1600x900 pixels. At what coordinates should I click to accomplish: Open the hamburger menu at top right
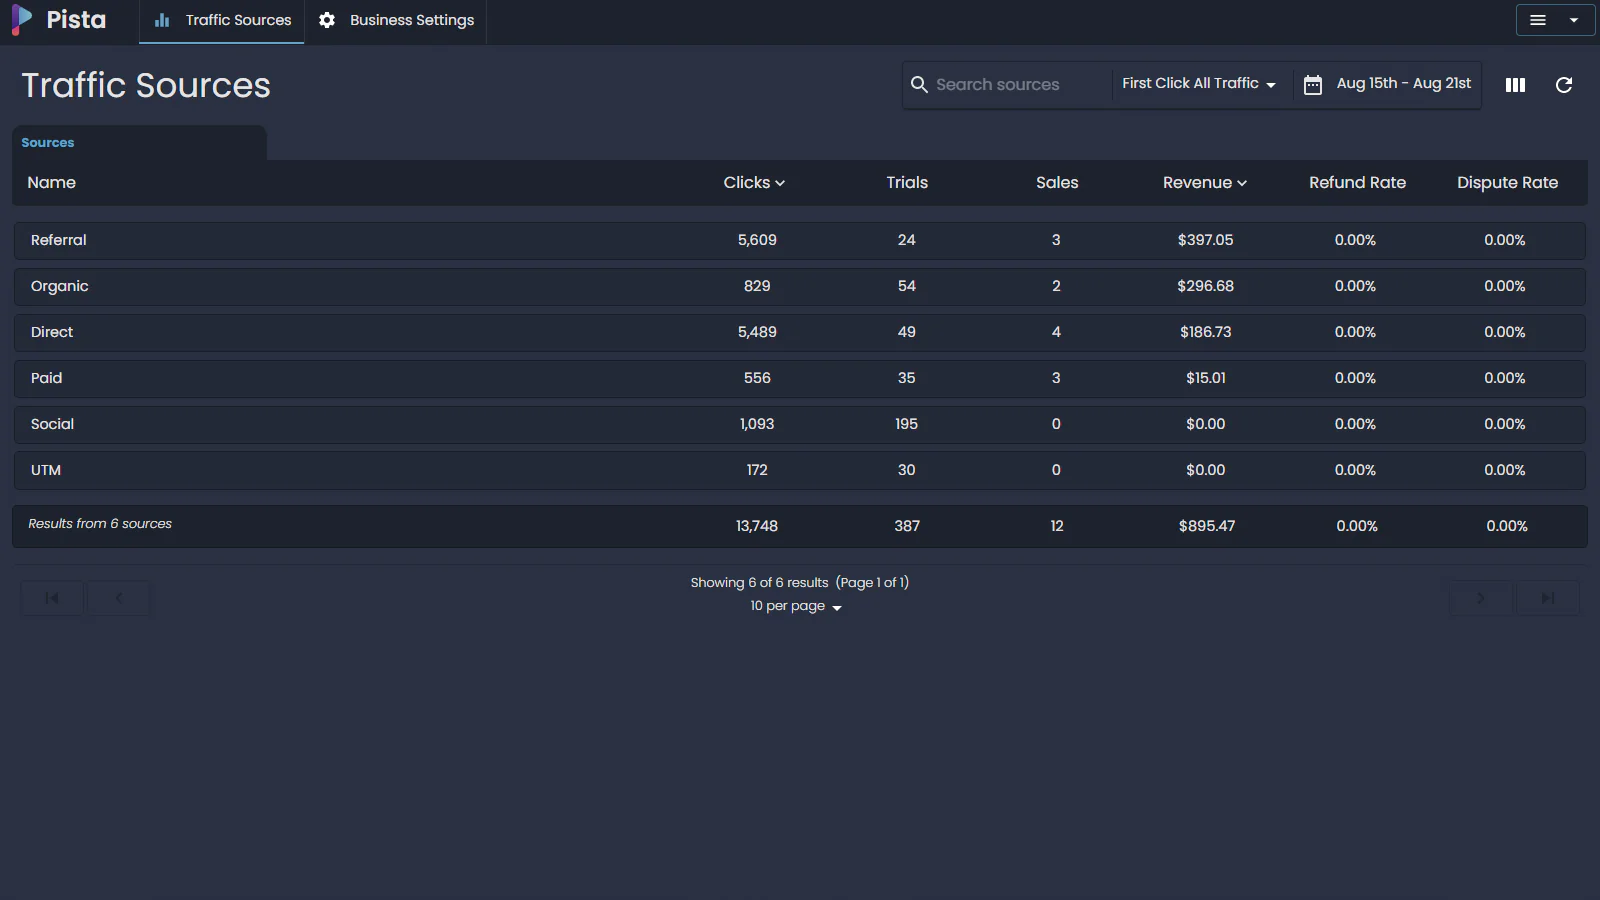click(1554, 20)
